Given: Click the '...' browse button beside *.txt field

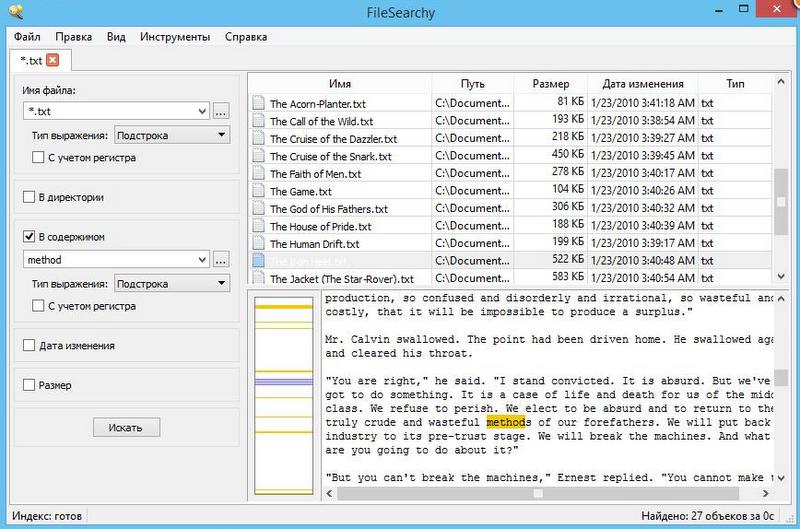Looking at the screenshot, I should pyautogui.click(x=221, y=111).
